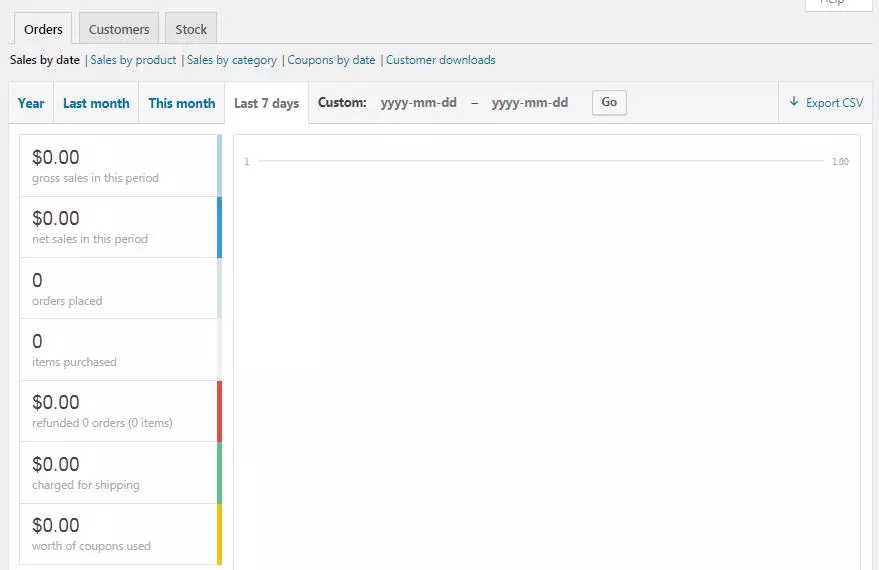Screen dimensions: 879x570
Task: Select the Last 7 days range
Action: (267, 103)
